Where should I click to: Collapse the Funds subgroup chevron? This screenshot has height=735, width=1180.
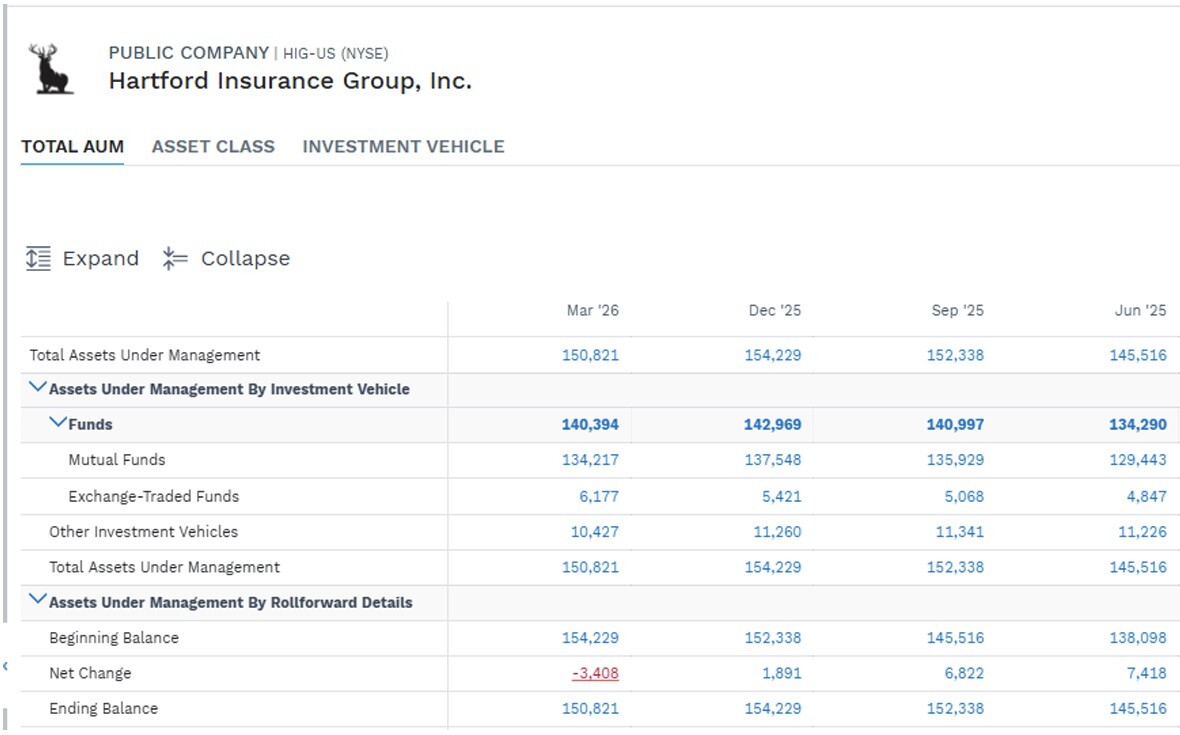tap(57, 423)
